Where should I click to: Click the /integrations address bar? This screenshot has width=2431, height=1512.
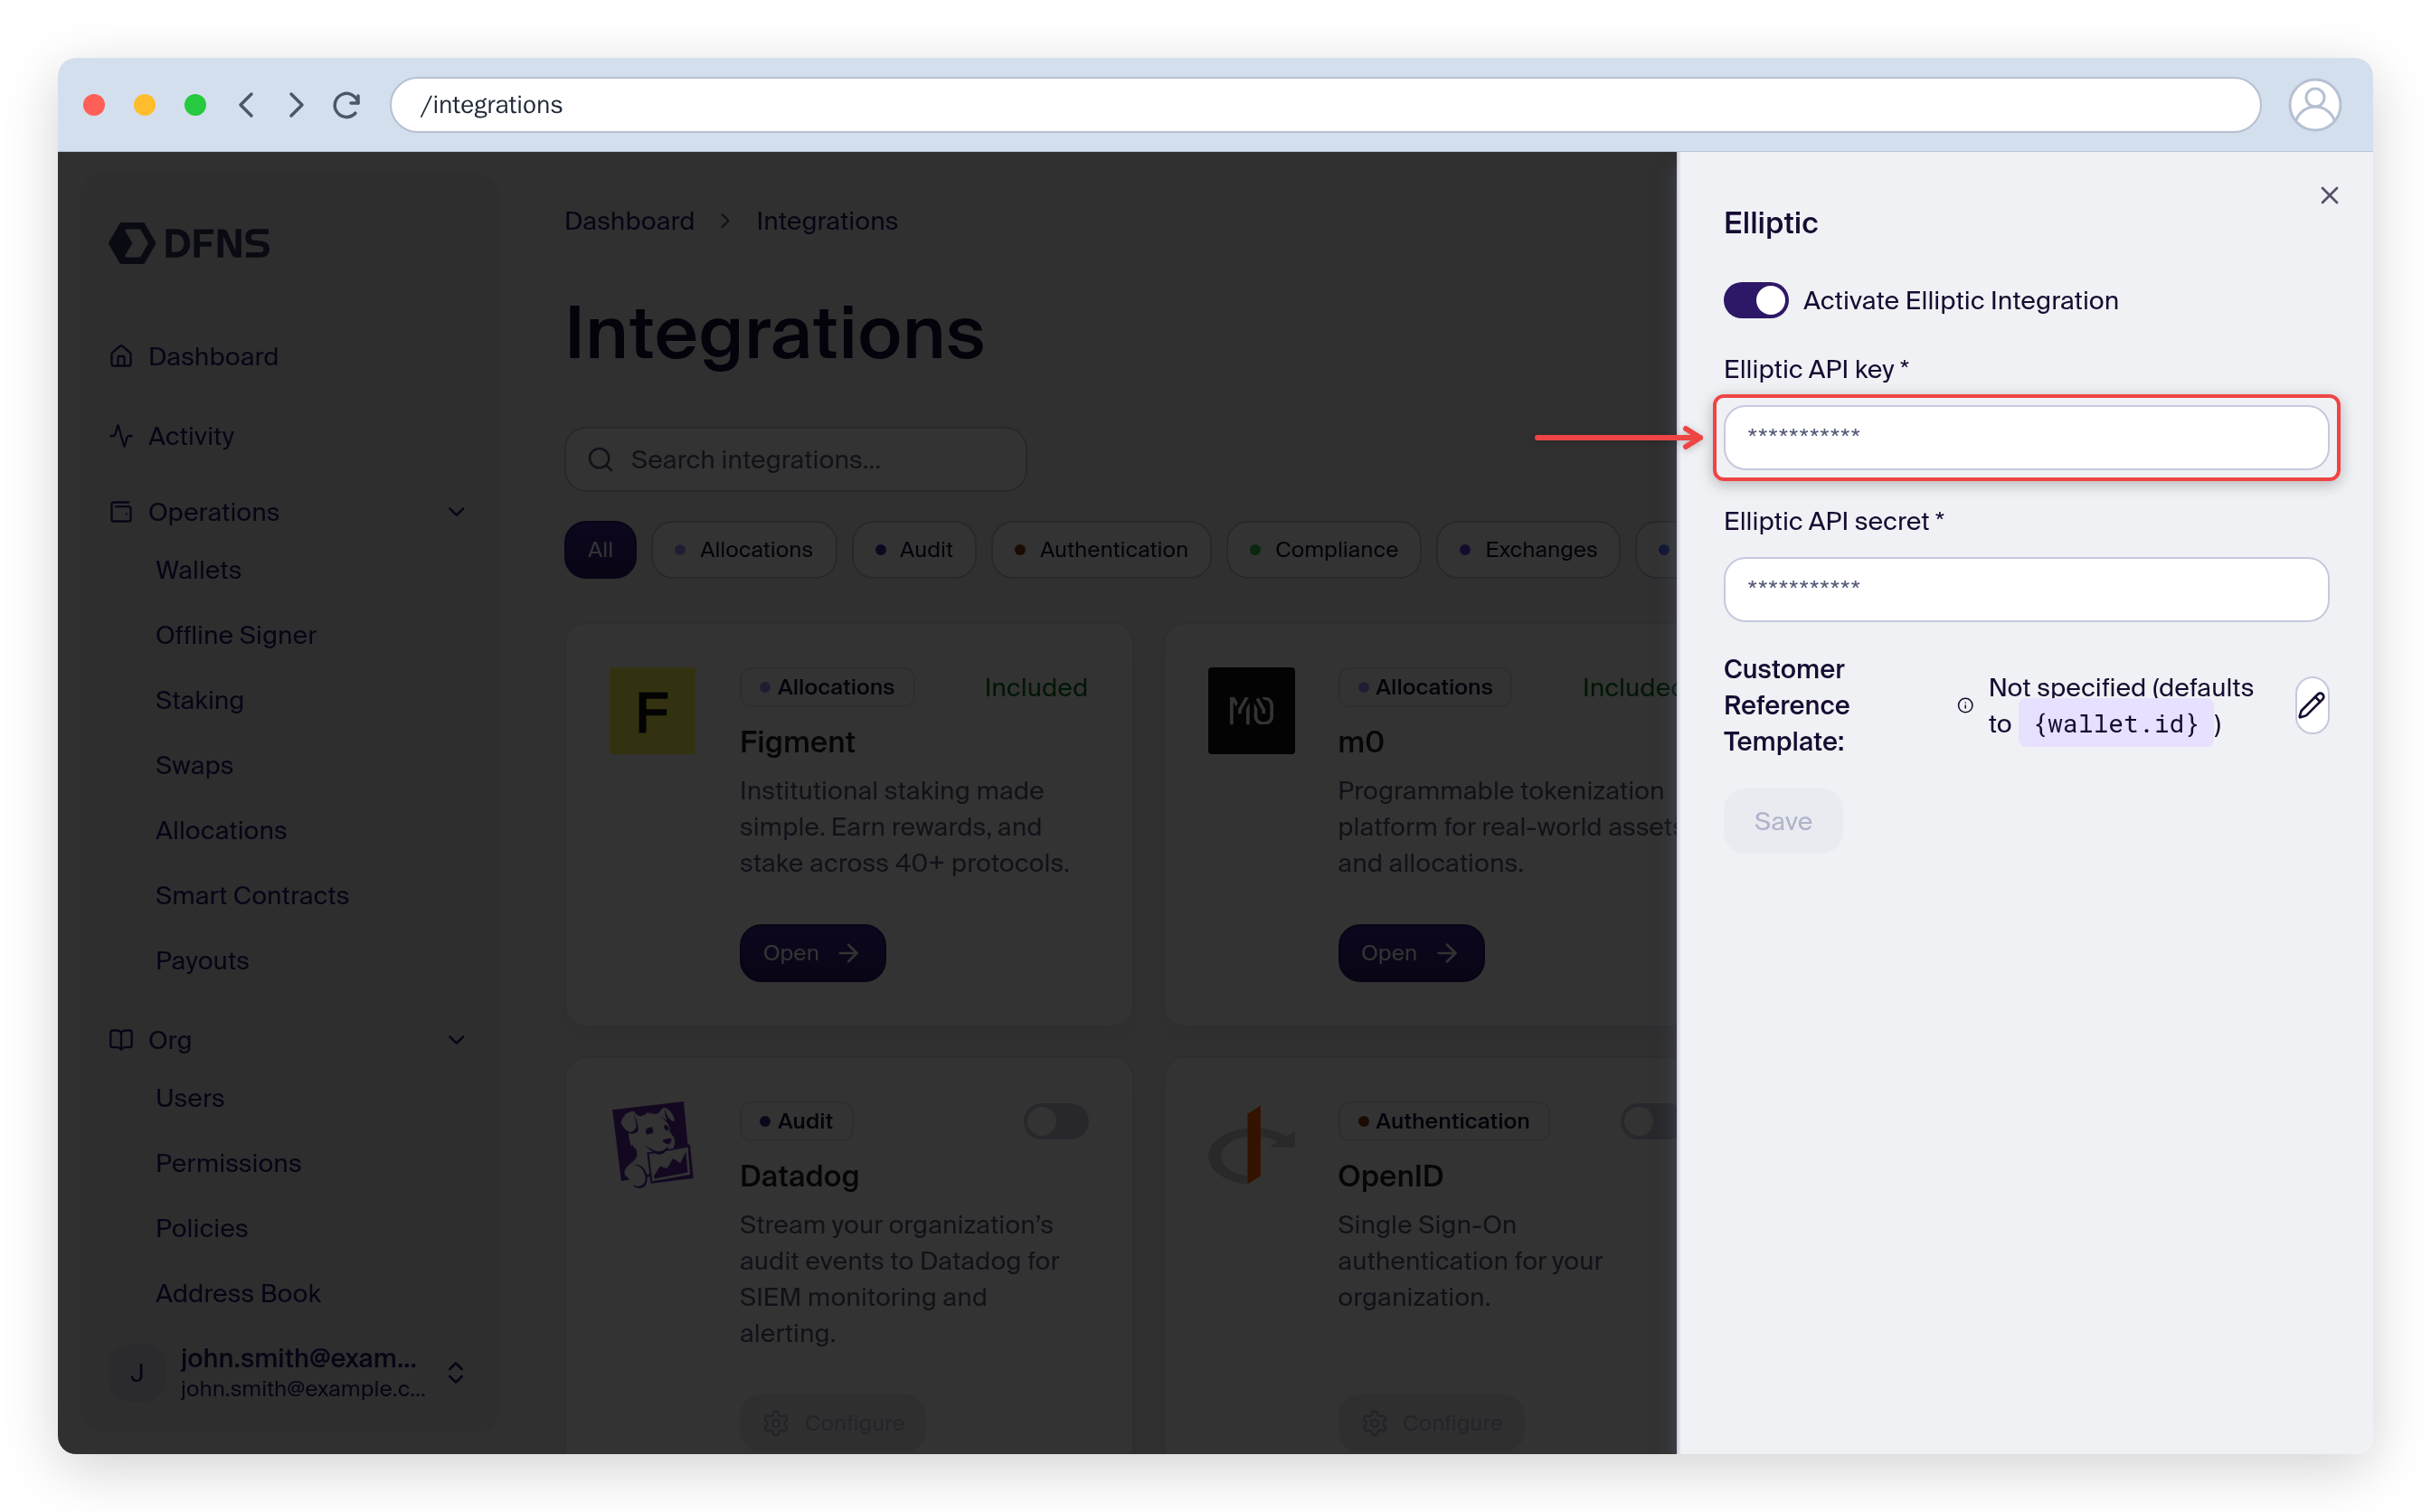click(x=1325, y=105)
